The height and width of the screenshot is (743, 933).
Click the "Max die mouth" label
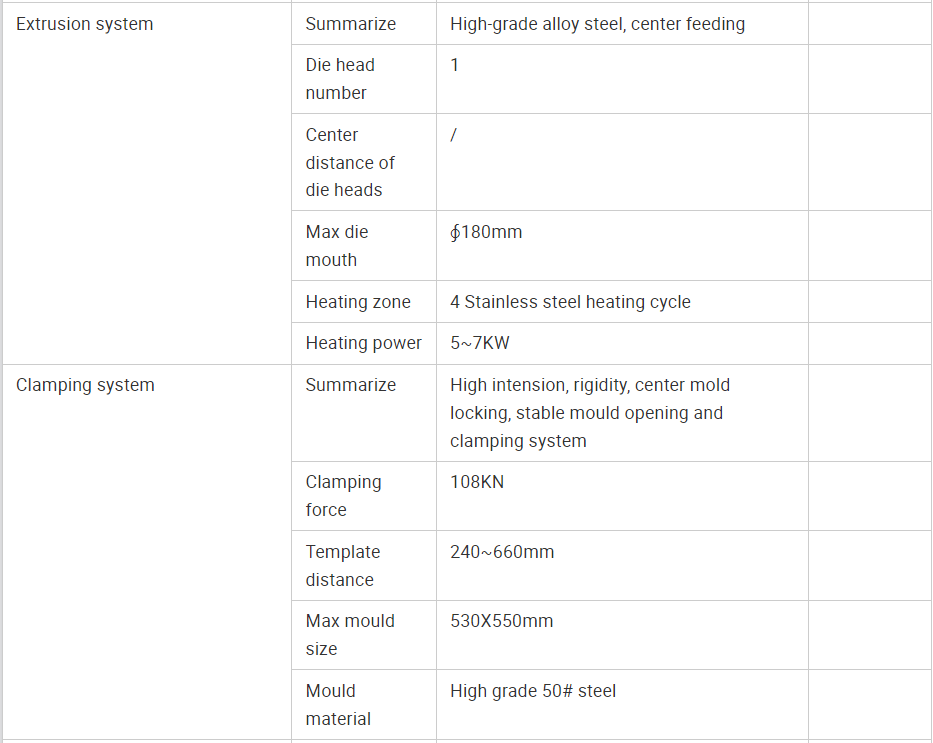[x=337, y=246]
